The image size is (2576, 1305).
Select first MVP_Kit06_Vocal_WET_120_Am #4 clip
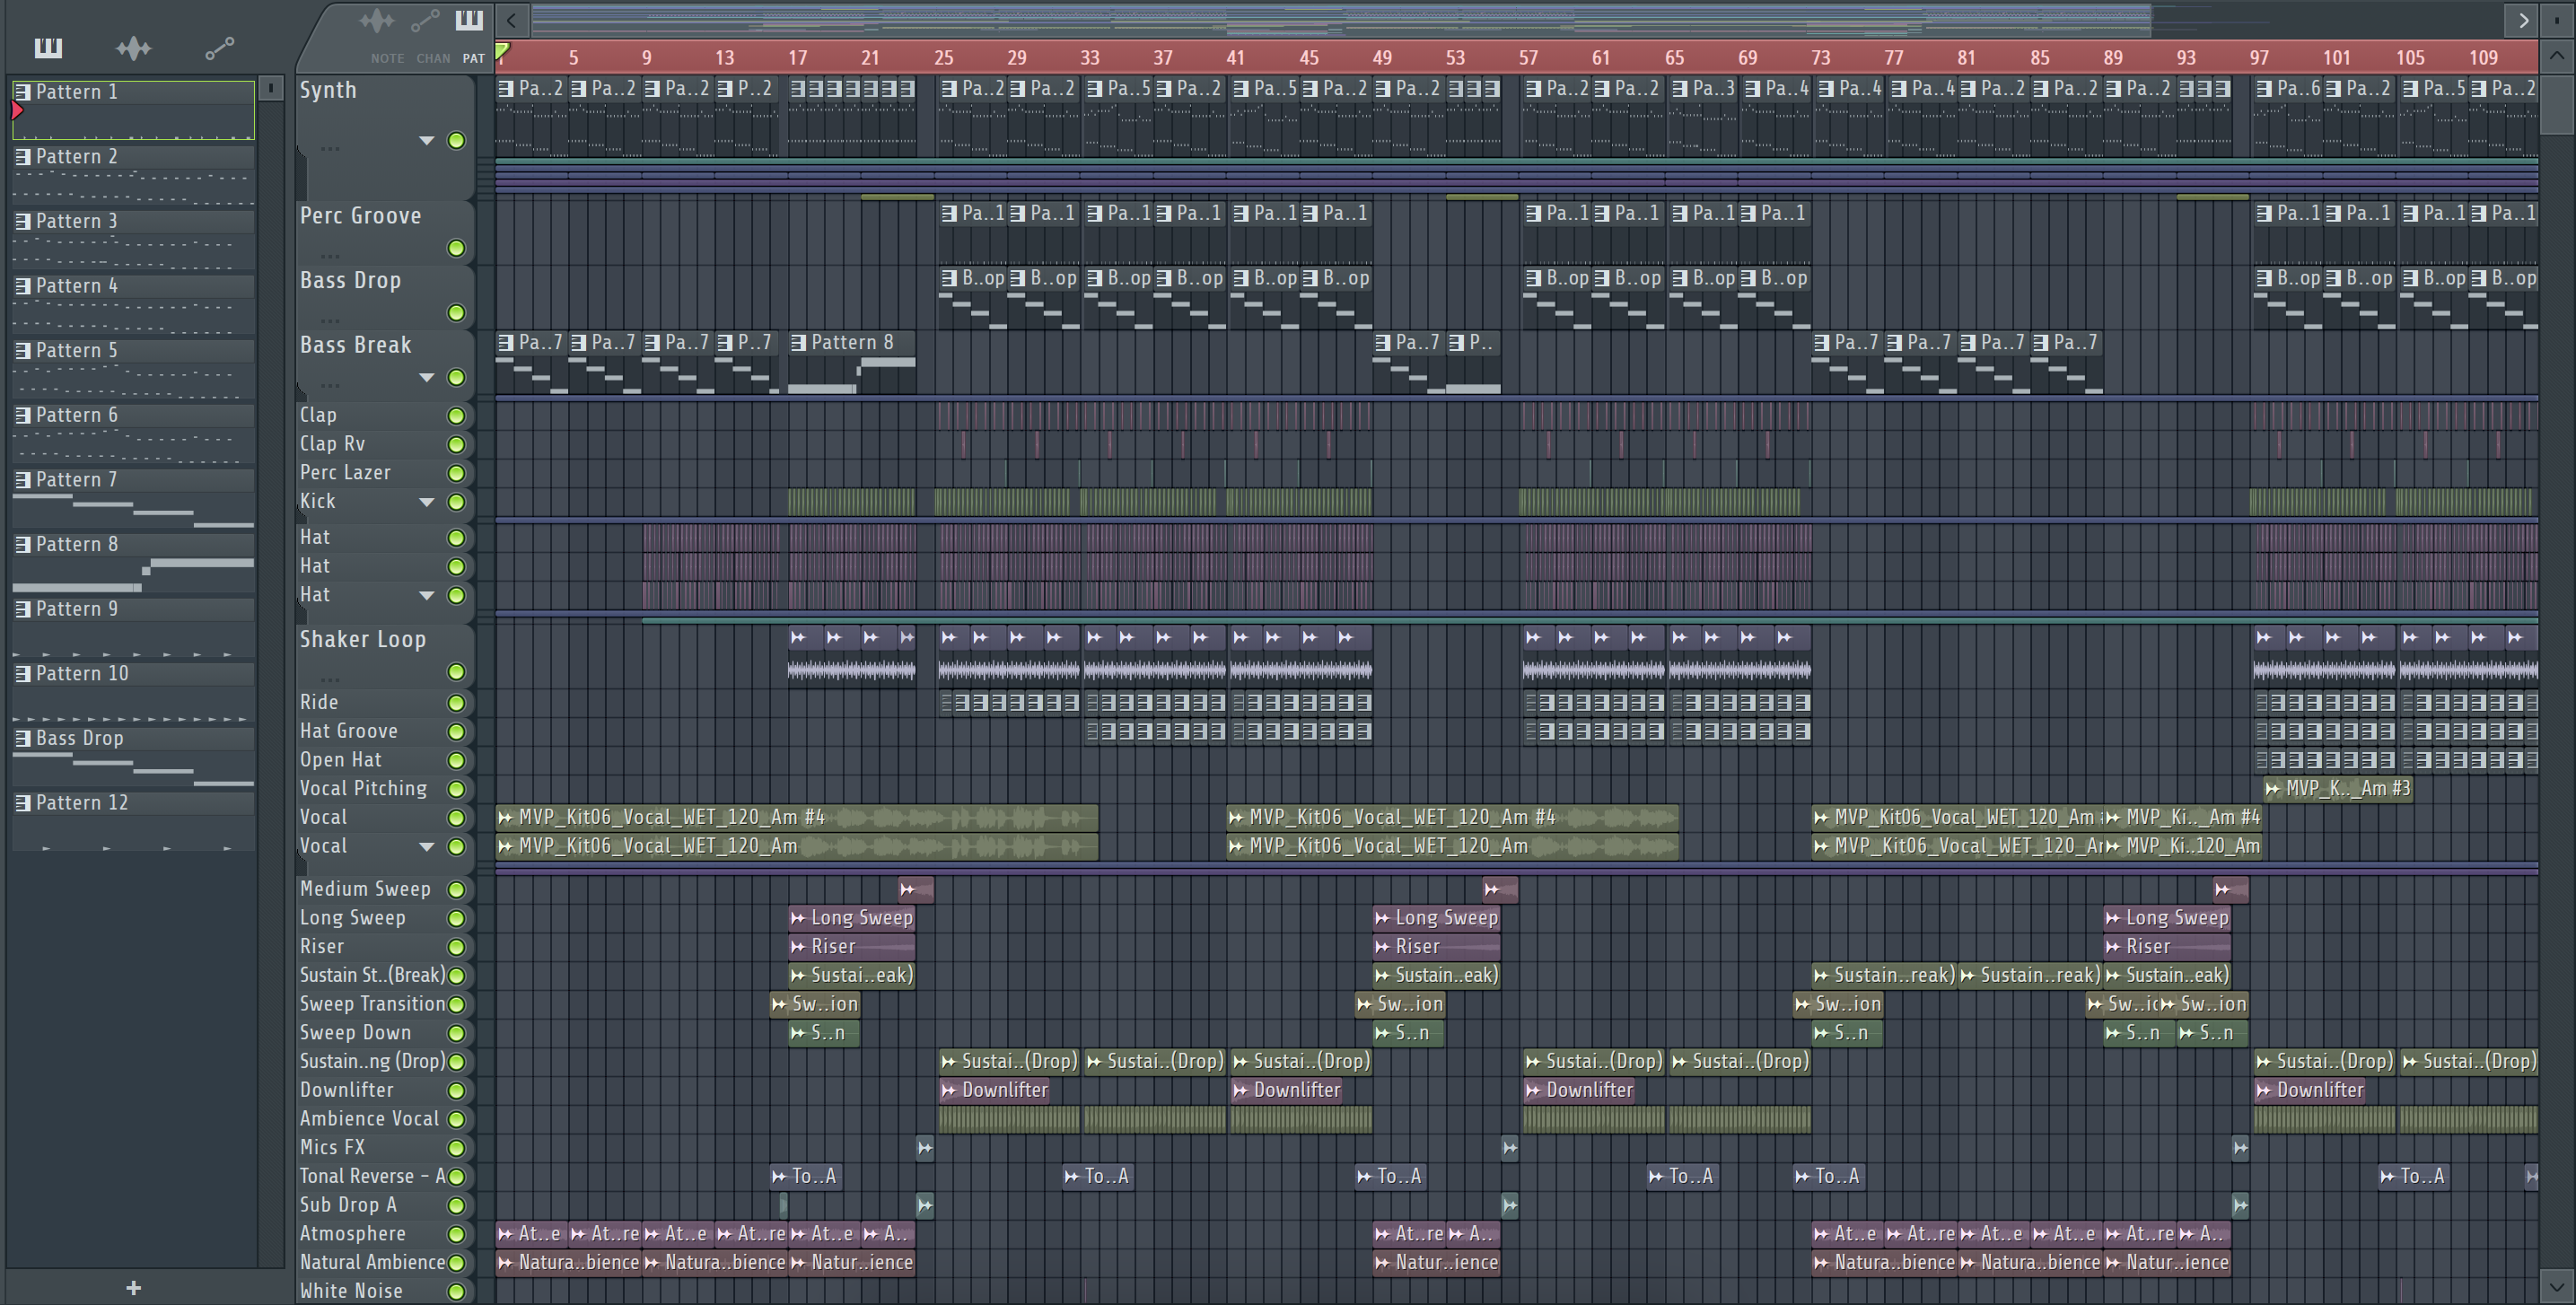[x=797, y=818]
